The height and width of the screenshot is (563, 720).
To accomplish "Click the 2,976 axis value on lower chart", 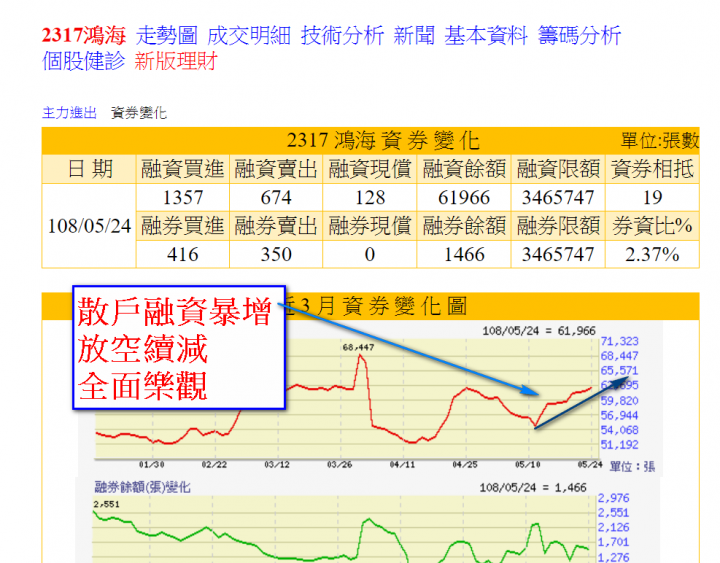I will click(x=613, y=498).
